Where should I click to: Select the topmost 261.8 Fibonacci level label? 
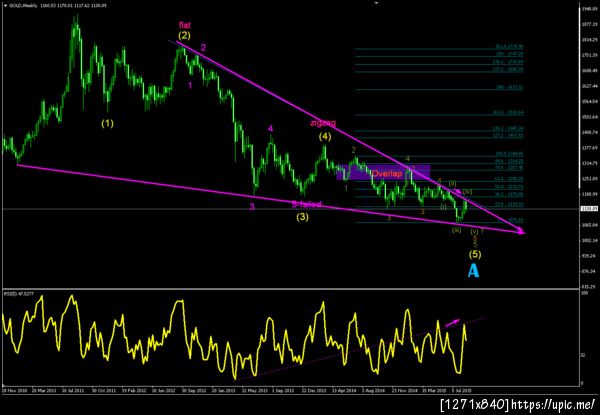click(509, 46)
